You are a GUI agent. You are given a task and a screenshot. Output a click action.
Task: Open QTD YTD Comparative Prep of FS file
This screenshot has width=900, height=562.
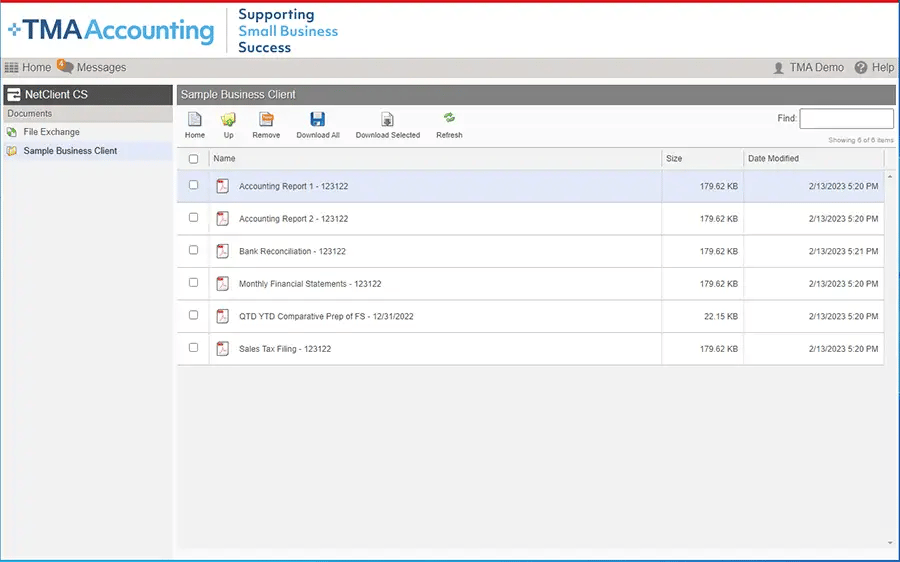pyautogui.click(x=326, y=316)
